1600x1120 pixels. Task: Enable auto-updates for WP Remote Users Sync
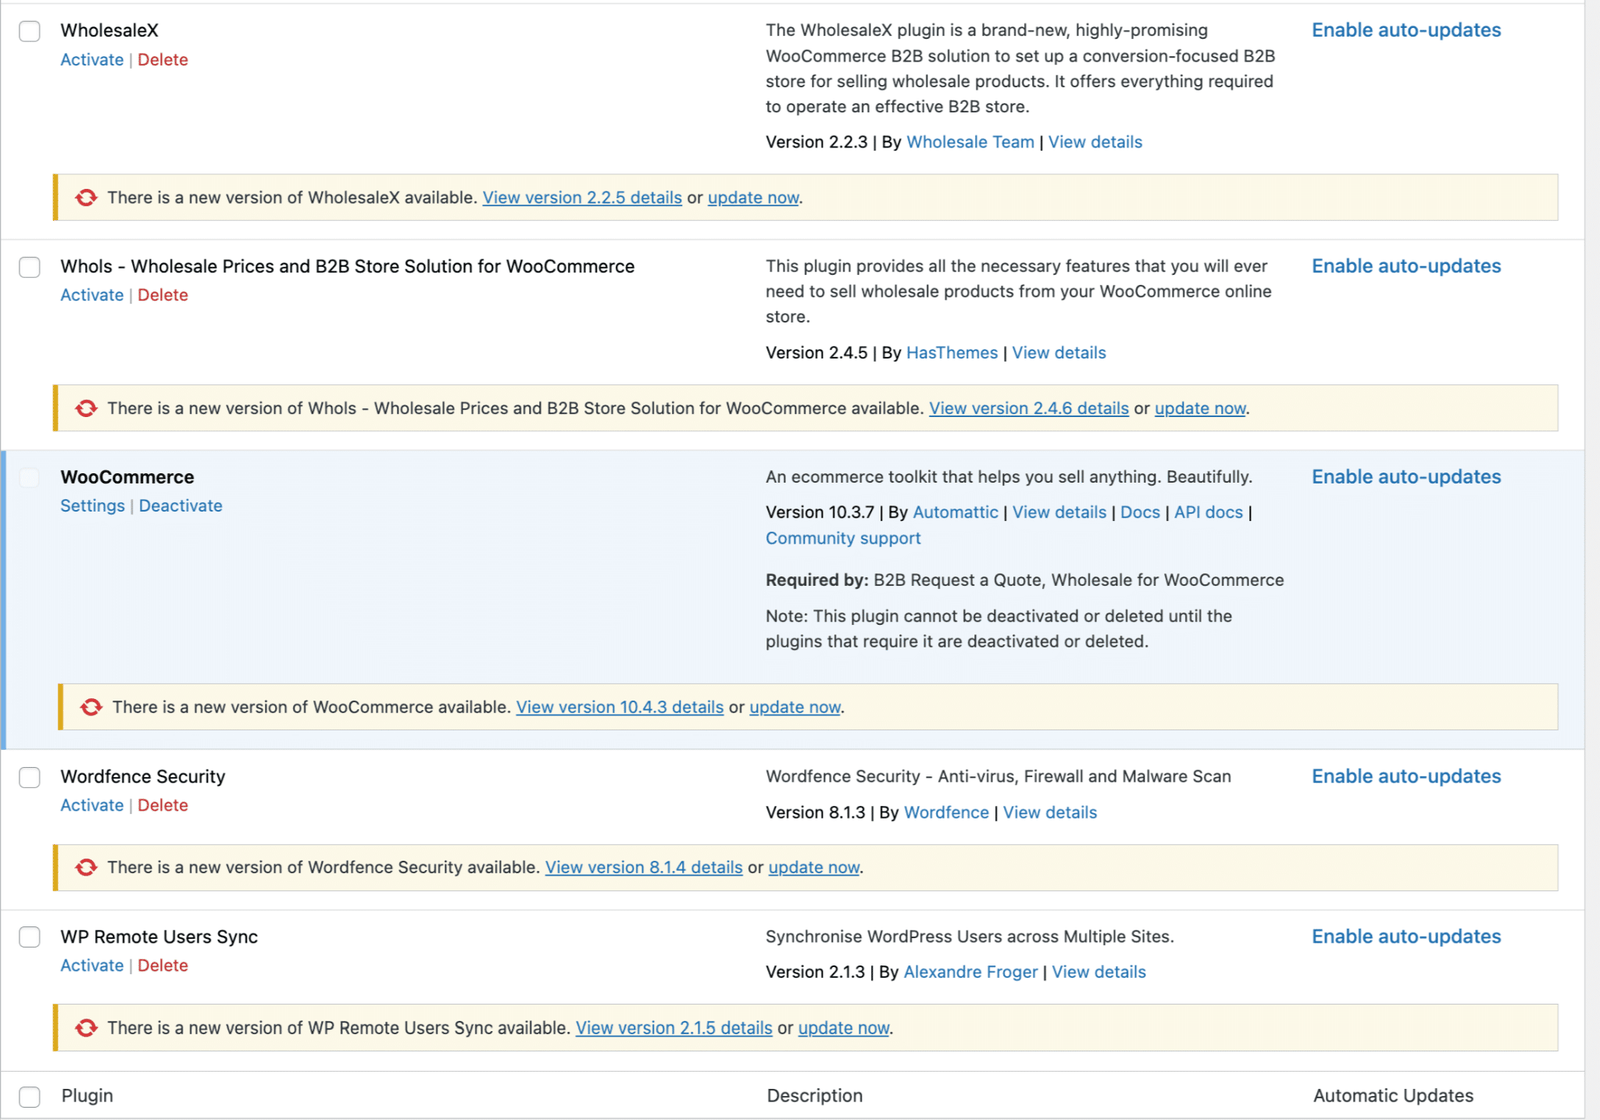(x=1406, y=936)
